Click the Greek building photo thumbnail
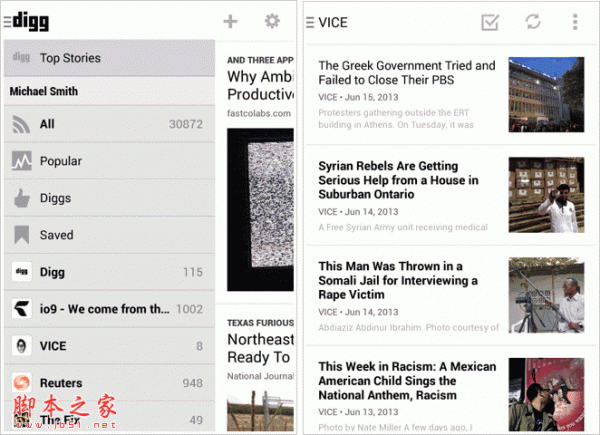The height and width of the screenshot is (435, 600). click(x=546, y=94)
